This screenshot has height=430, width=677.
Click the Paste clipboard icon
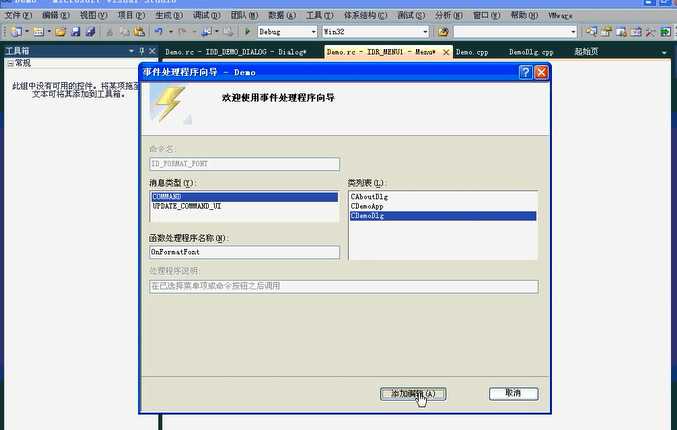click(139, 32)
